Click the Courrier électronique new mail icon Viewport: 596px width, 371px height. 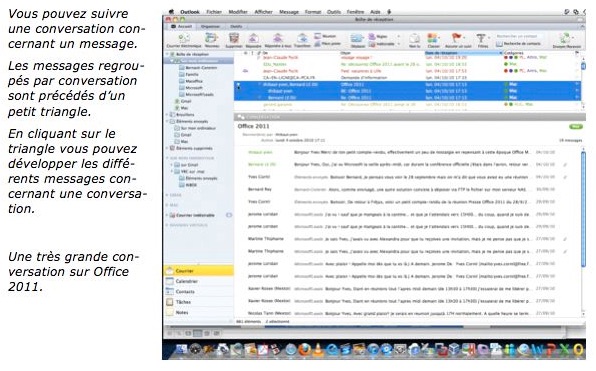184,38
